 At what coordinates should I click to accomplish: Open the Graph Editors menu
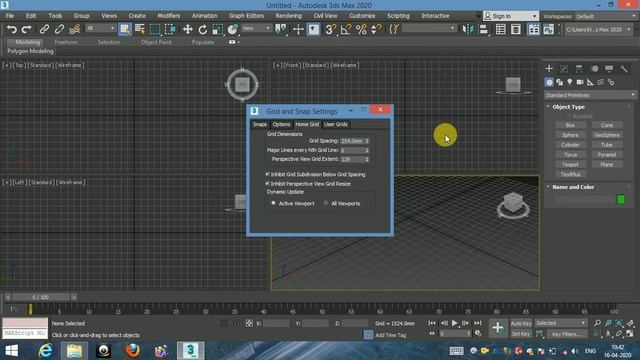click(x=247, y=16)
